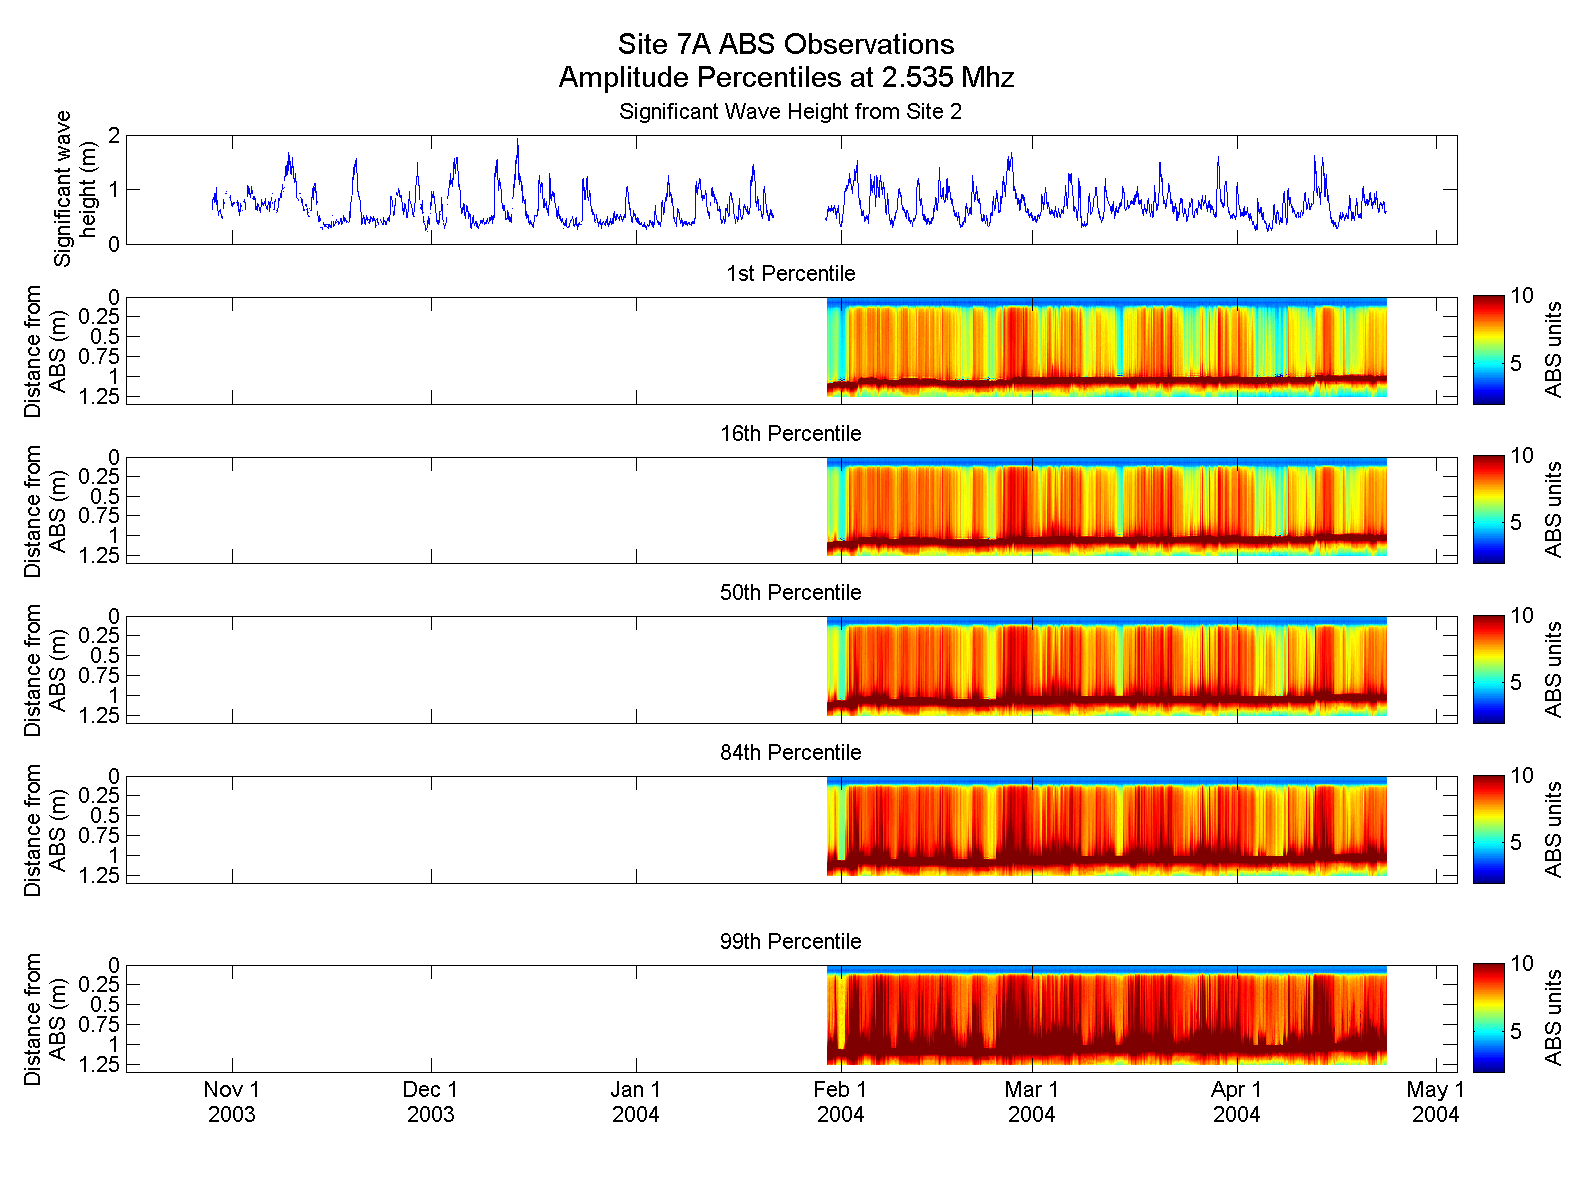Image resolution: width=1575 pixels, height=1200 pixels.
Task: Click the 84th Percentile colorbar
Action: [1488, 829]
